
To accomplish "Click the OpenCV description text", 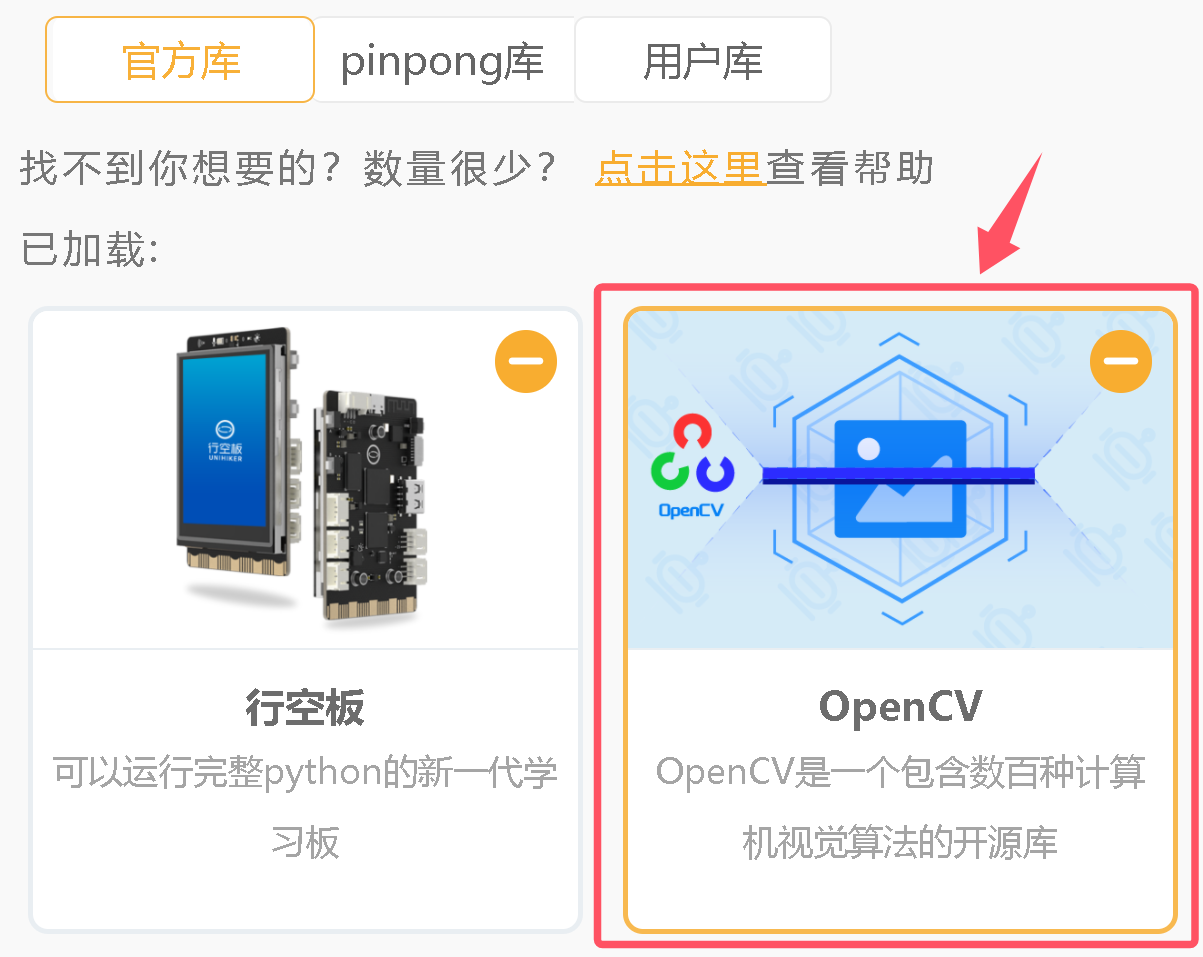I will pos(901,808).
